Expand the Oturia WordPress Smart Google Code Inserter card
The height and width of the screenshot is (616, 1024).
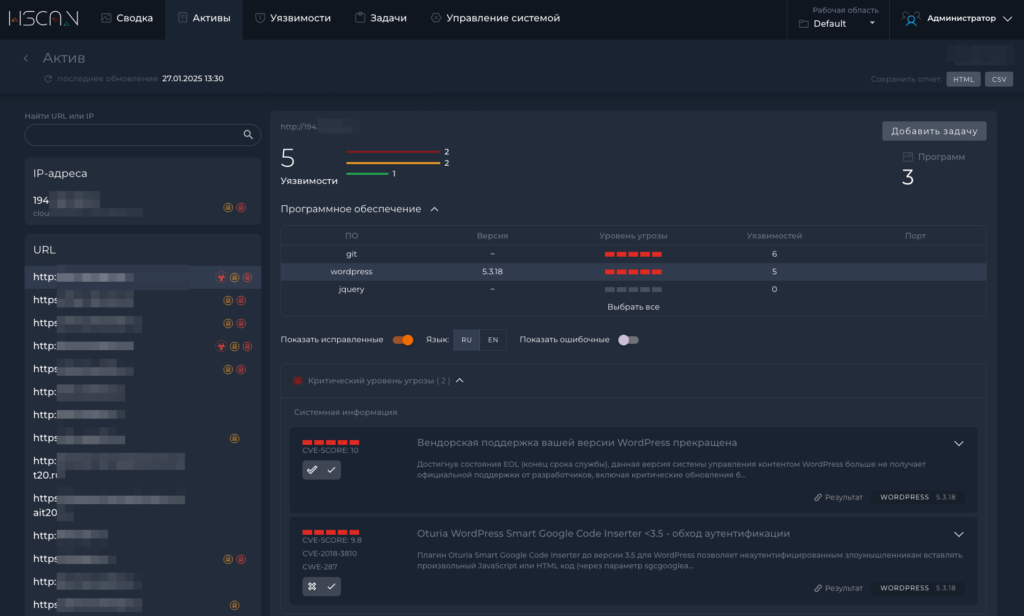pyautogui.click(x=959, y=534)
